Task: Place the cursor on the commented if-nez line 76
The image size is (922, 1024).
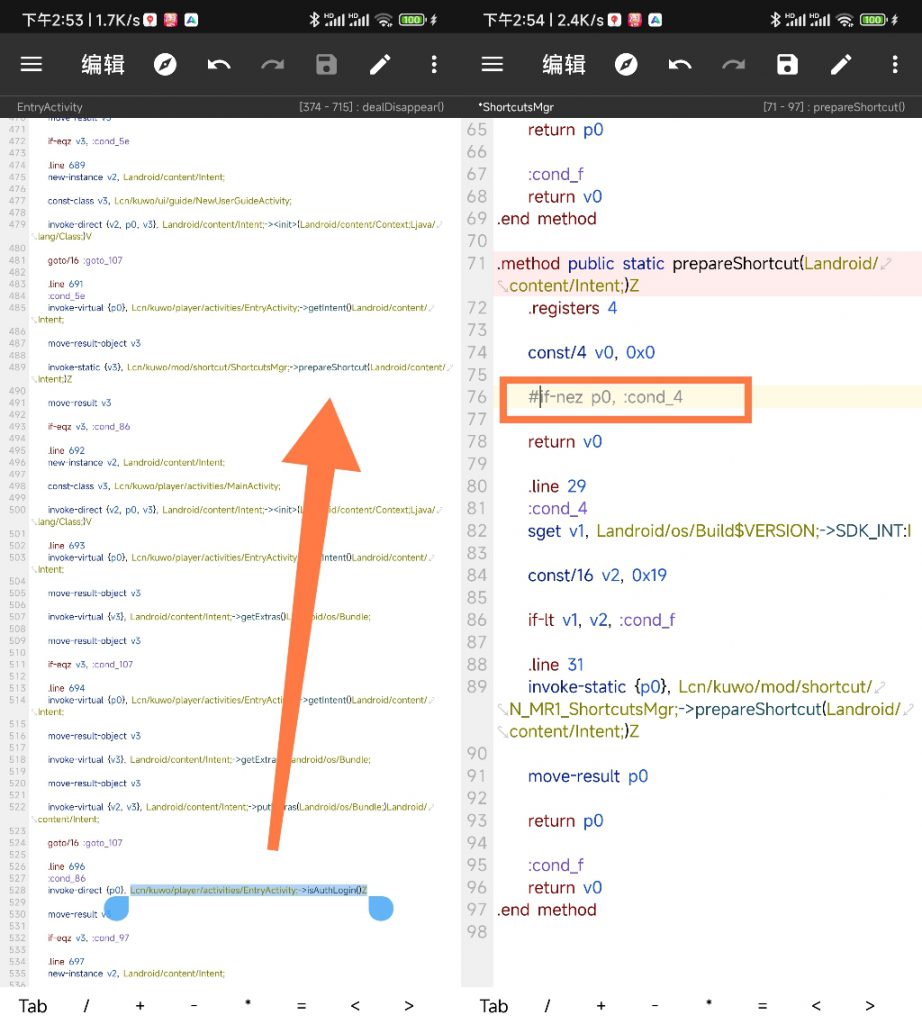Action: pos(620,398)
